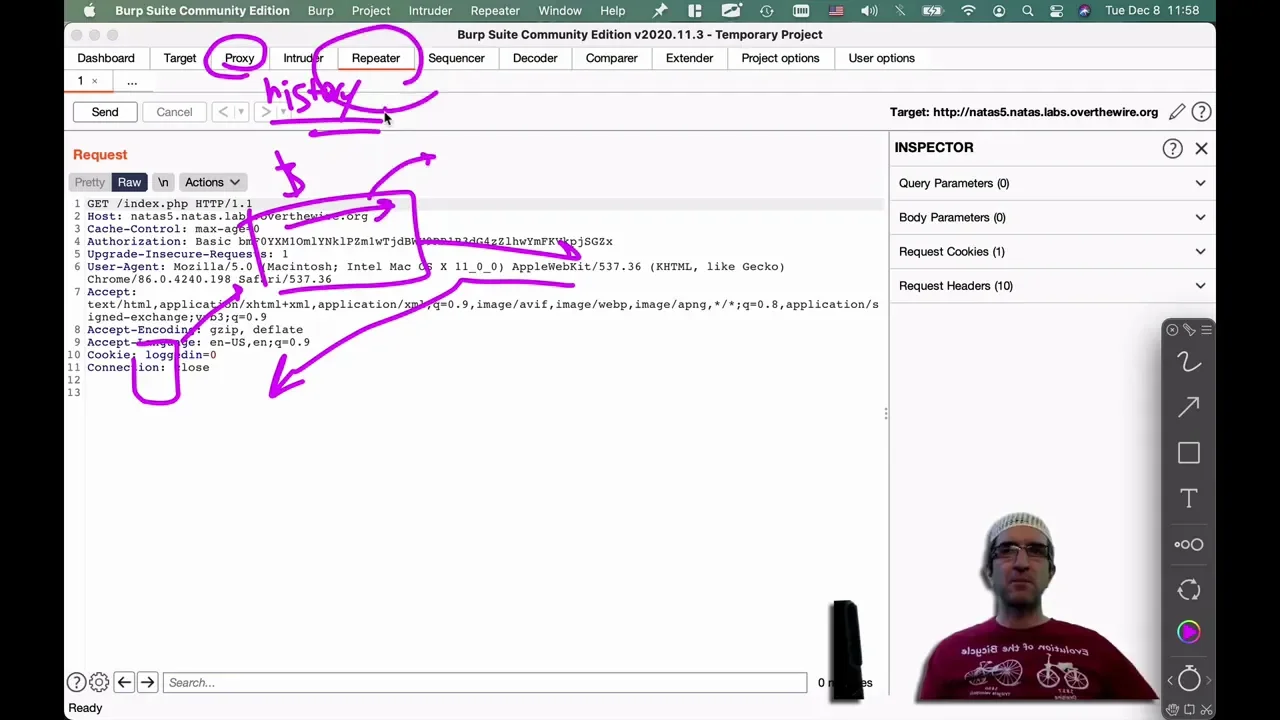Open Control Center in menu bar
Viewport: 1280px width, 720px height.
[x=1056, y=11]
